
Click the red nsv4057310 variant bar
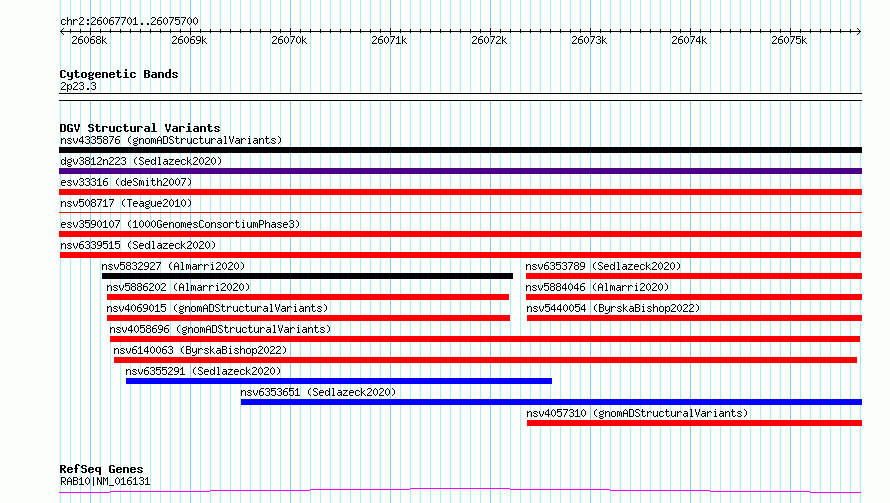694,423
